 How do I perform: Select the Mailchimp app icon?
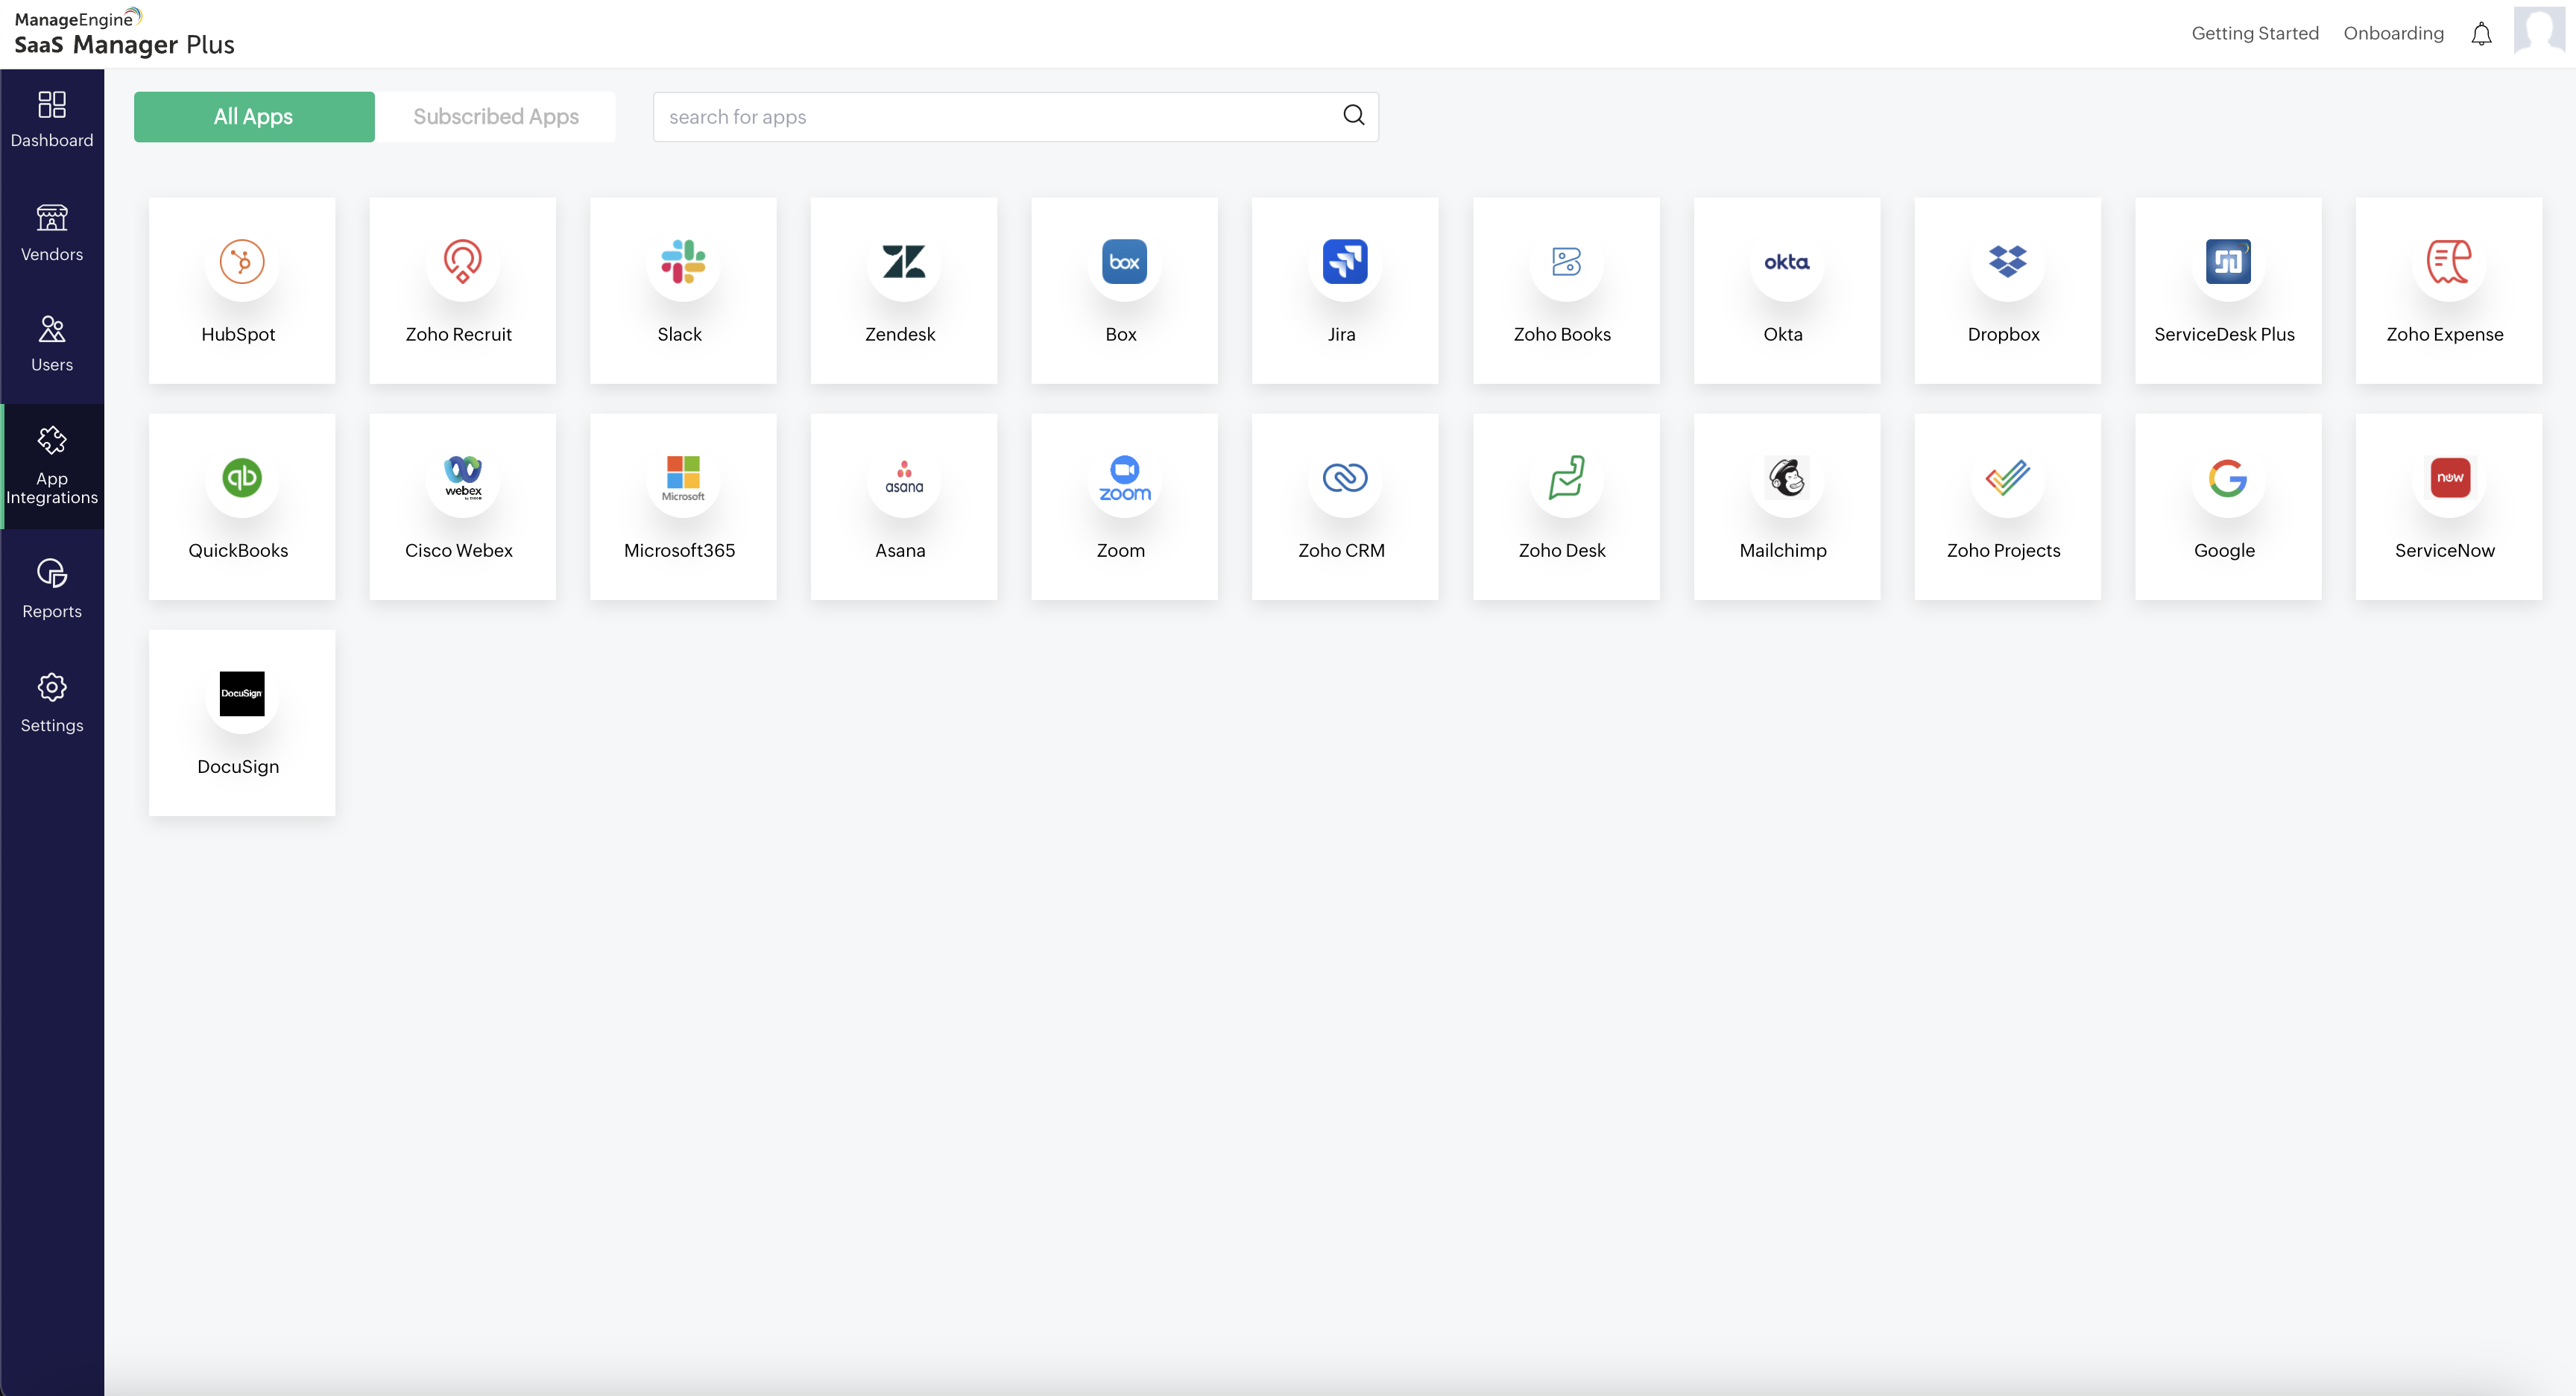(1786, 478)
